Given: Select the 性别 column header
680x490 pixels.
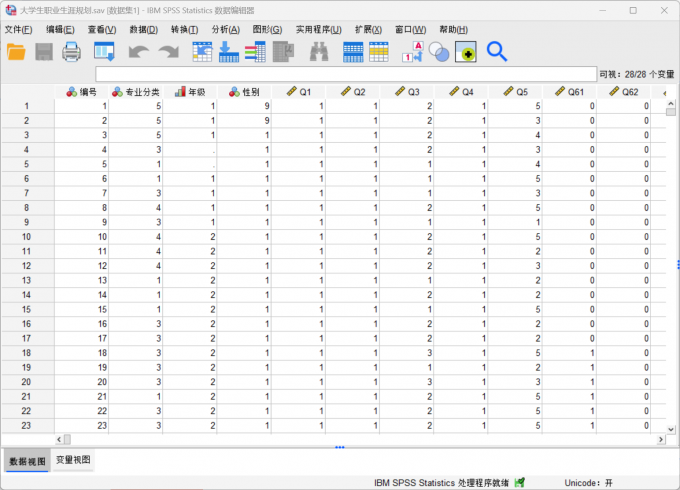Looking at the screenshot, I should [245, 92].
